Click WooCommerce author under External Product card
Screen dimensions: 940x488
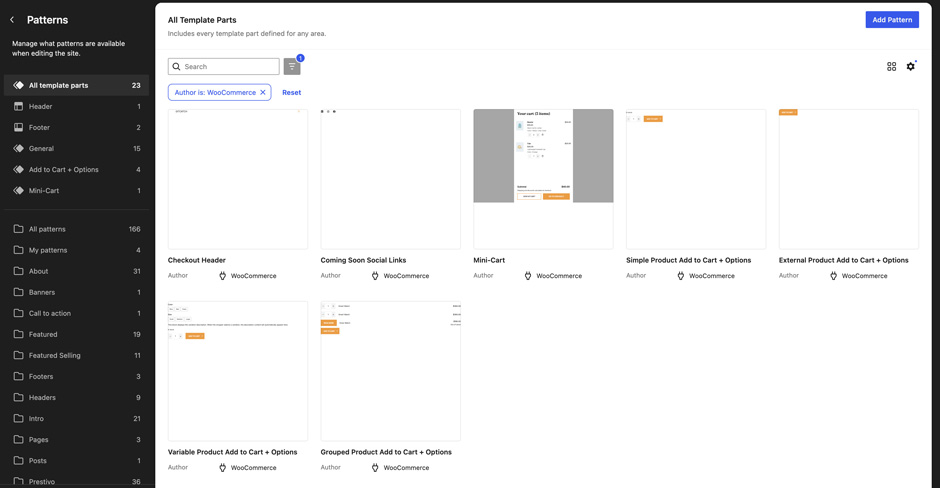[x=864, y=276]
